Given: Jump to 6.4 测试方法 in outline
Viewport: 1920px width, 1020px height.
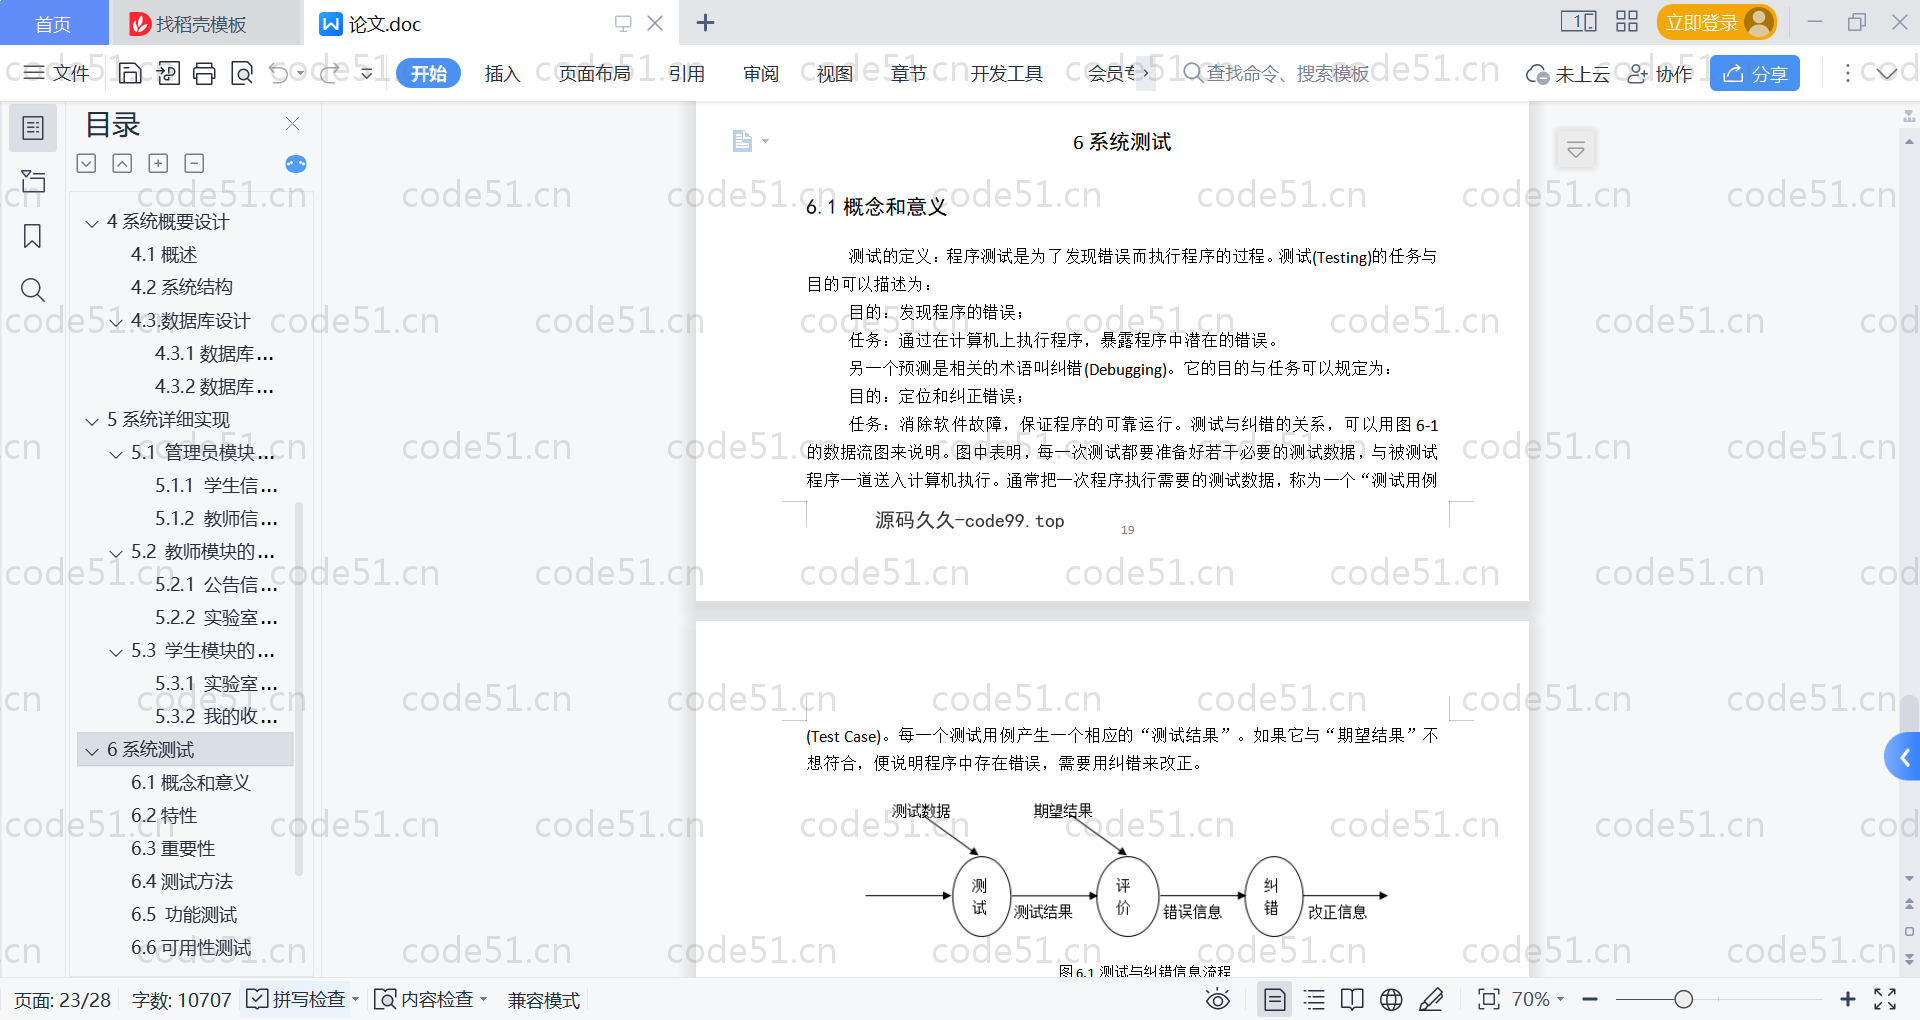Looking at the screenshot, I should tap(182, 881).
